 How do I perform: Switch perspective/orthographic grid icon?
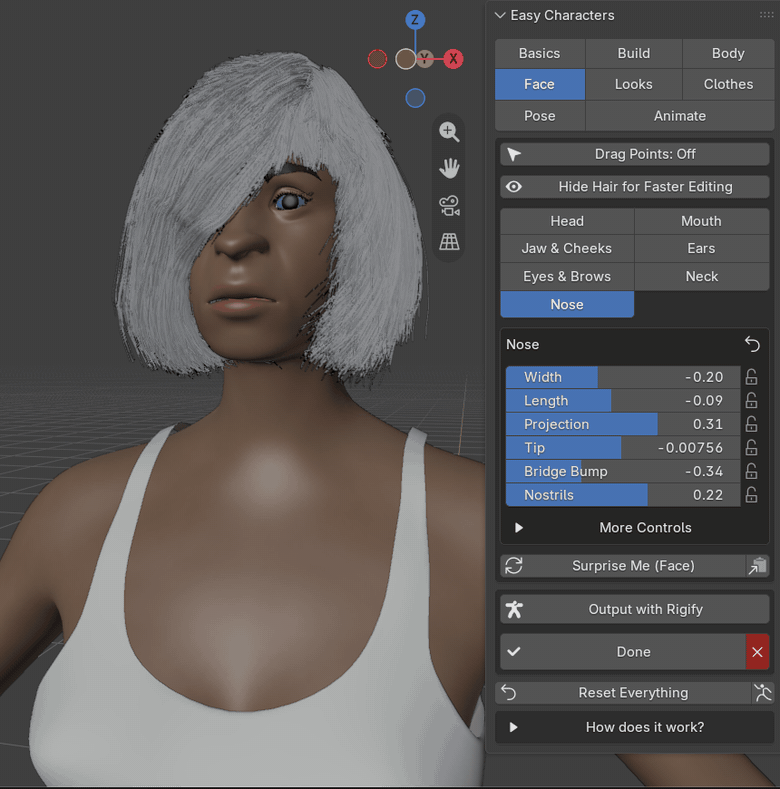449,242
